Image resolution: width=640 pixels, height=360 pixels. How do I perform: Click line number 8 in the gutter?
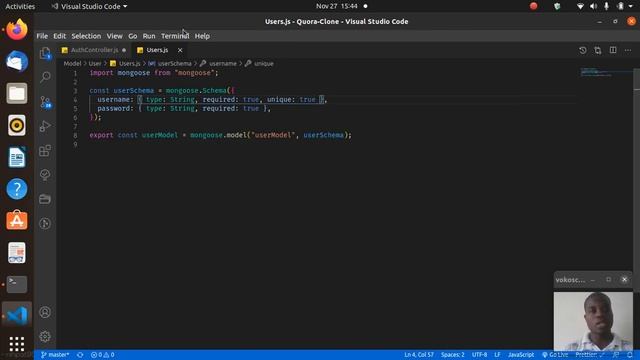pos(75,135)
